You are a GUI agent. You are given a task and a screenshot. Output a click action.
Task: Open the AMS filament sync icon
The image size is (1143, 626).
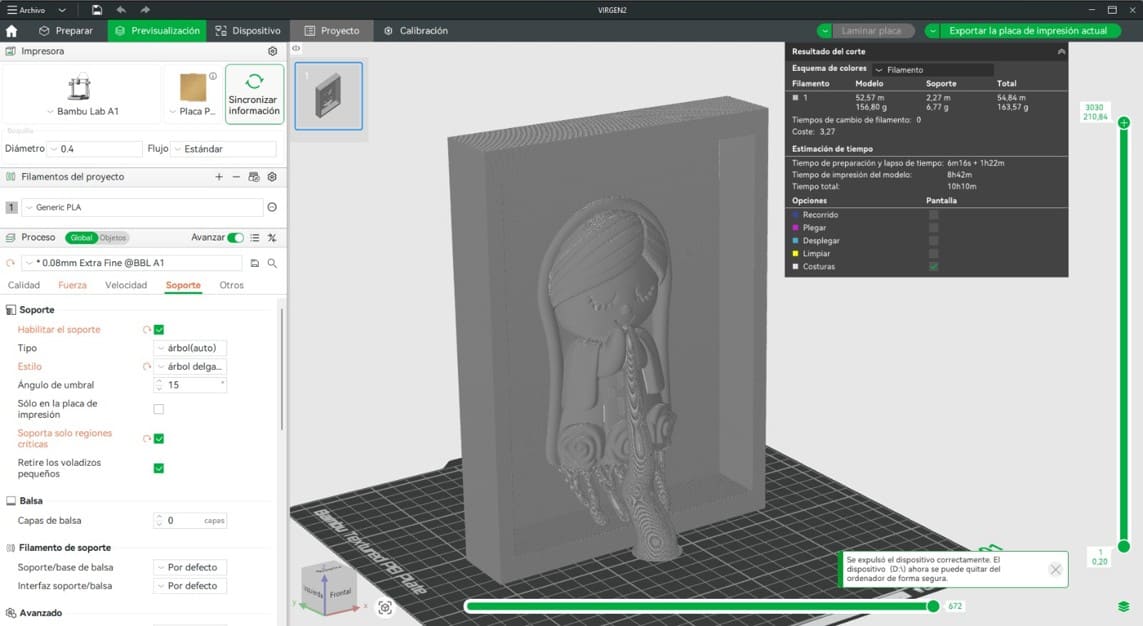click(254, 176)
